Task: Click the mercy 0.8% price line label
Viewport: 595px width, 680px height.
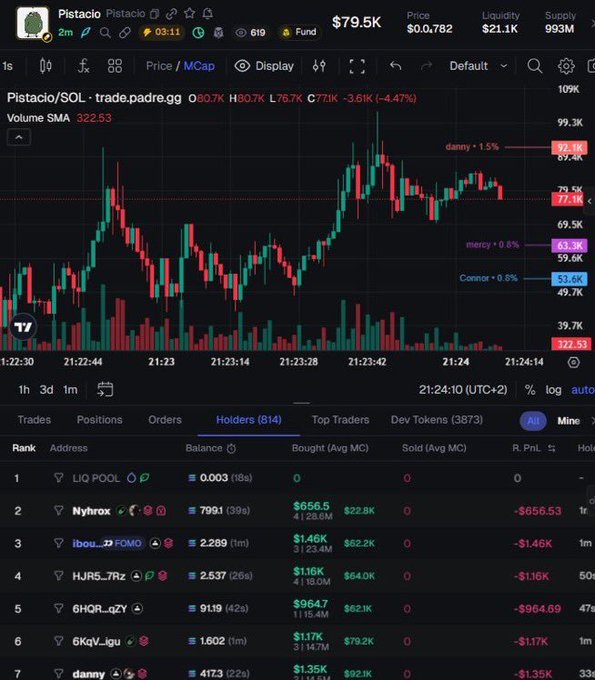Action: coord(492,245)
